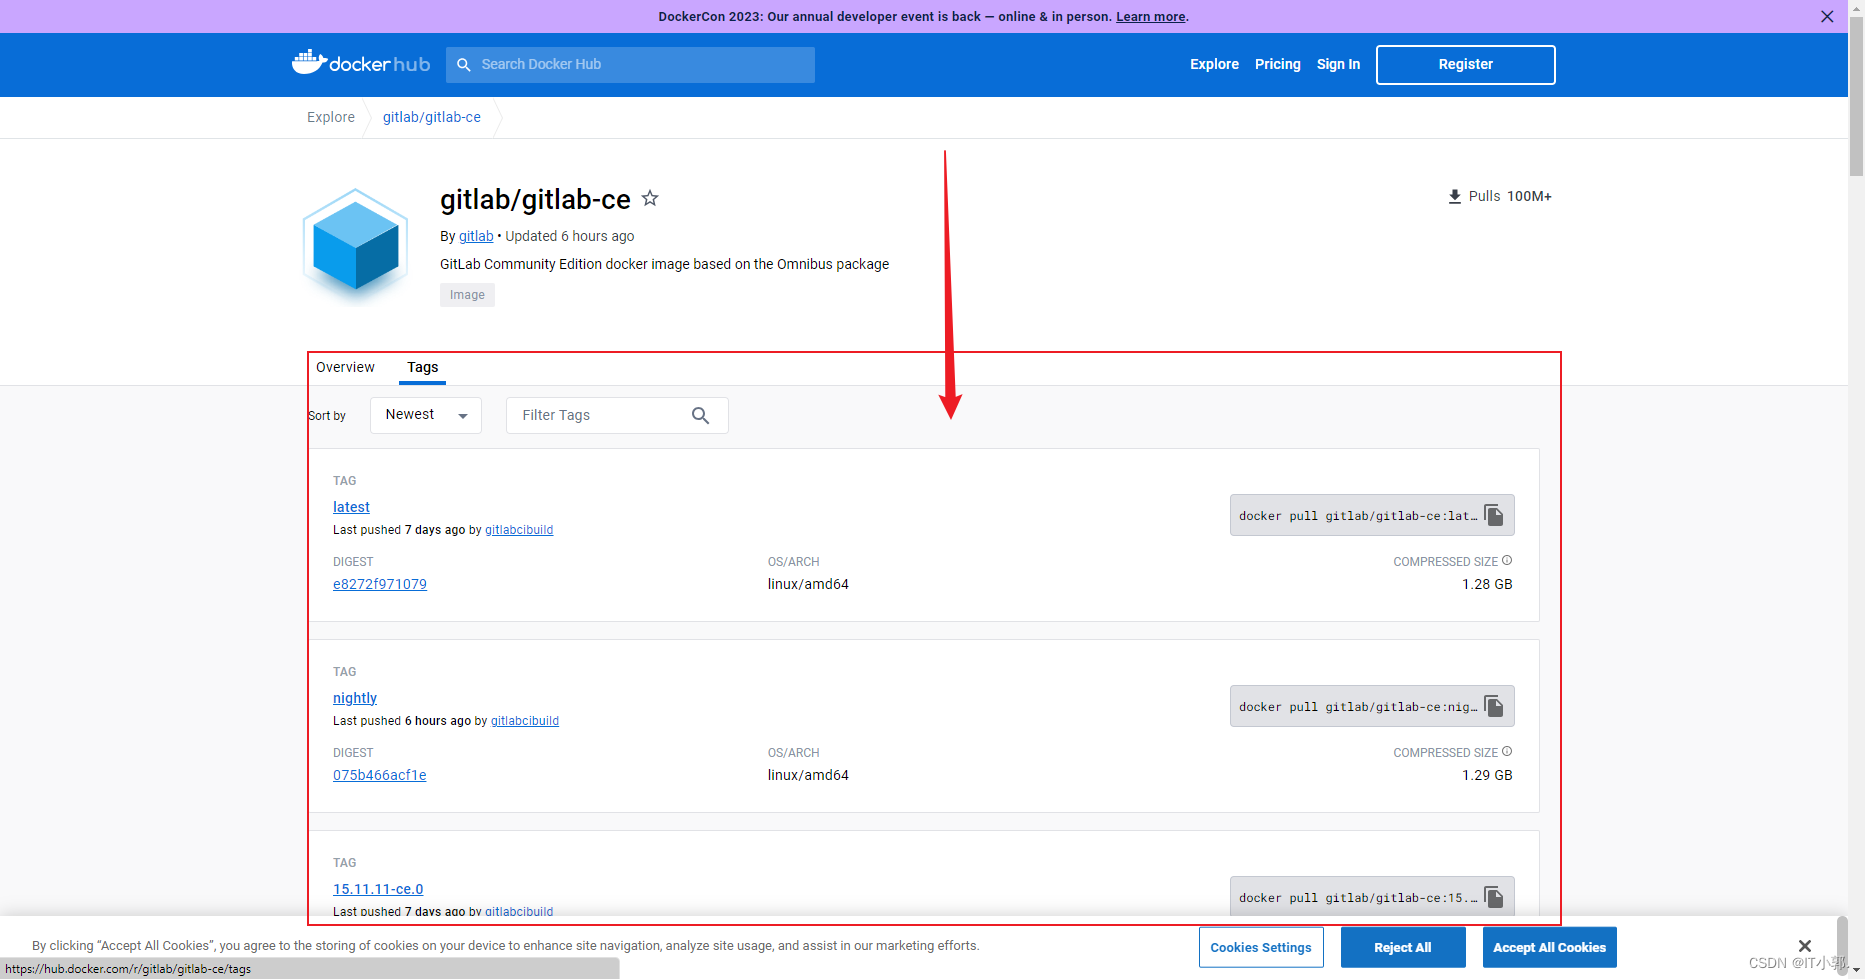The image size is (1865, 979).
Task: Open the gitlab publisher link
Action: pos(476,236)
